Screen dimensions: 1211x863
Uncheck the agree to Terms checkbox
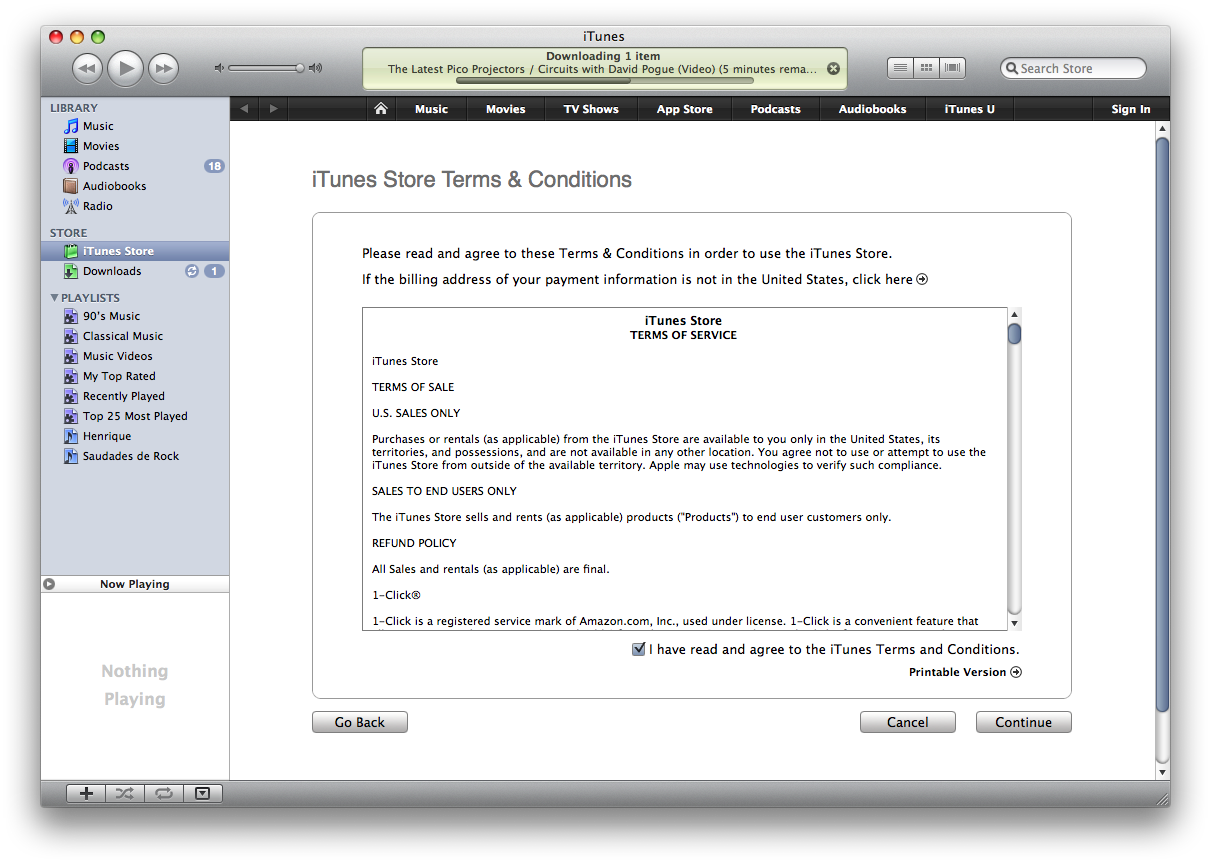pos(638,649)
